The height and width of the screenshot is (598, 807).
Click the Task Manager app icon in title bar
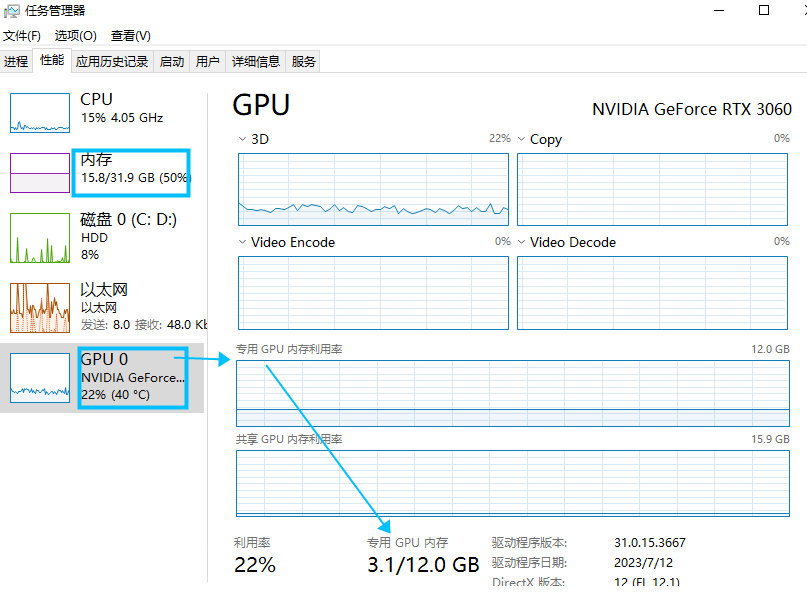(x=12, y=10)
